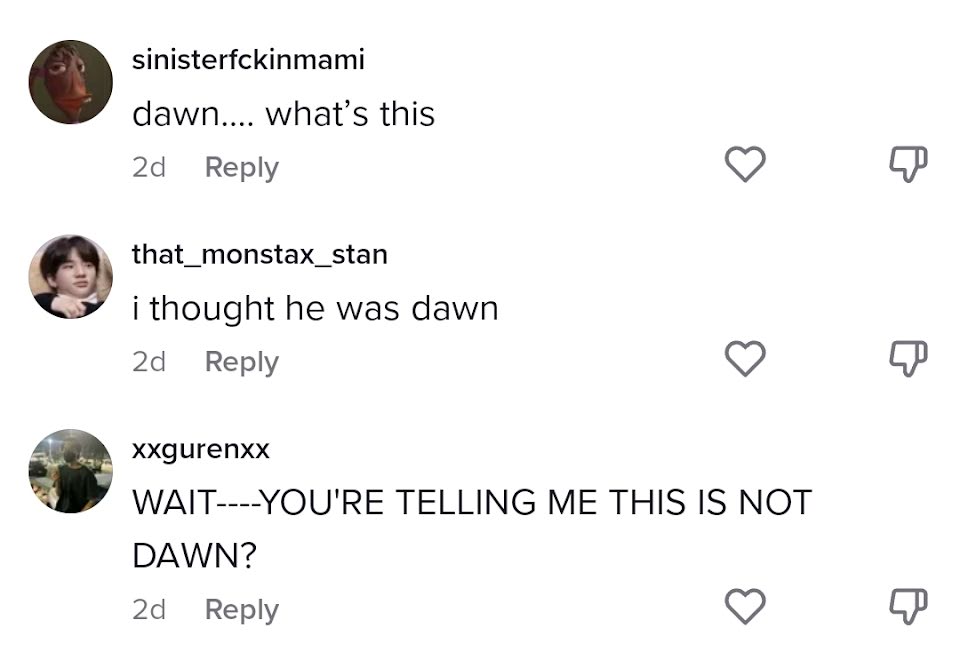Open the sinisterfckinmami username link
Image resolution: width=960 pixels, height=652 pixels.
point(248,60)
